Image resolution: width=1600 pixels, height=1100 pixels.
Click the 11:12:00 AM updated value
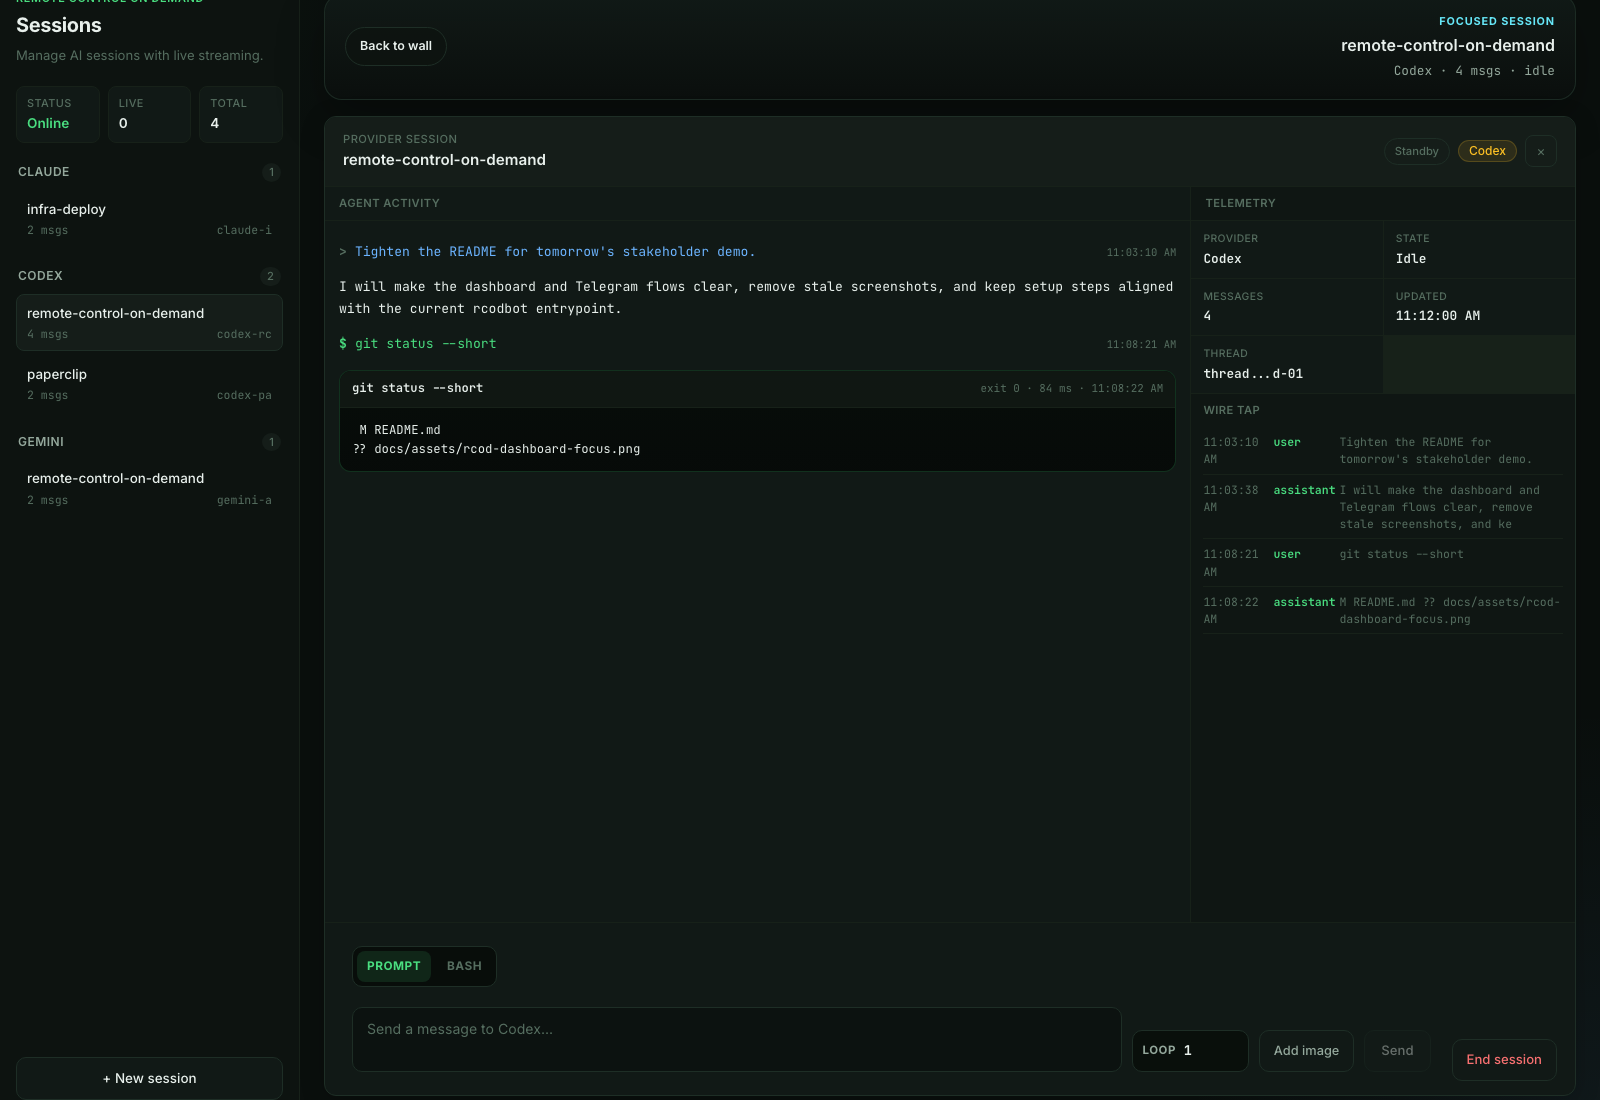tap(1438, 316)
